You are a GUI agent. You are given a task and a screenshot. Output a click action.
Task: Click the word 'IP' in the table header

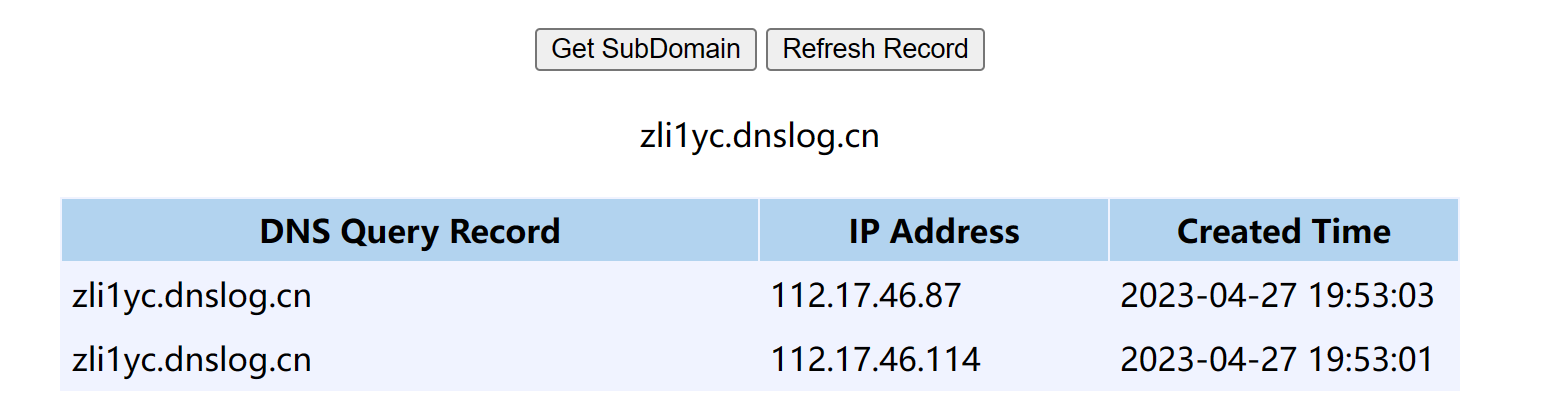point(864,232)
